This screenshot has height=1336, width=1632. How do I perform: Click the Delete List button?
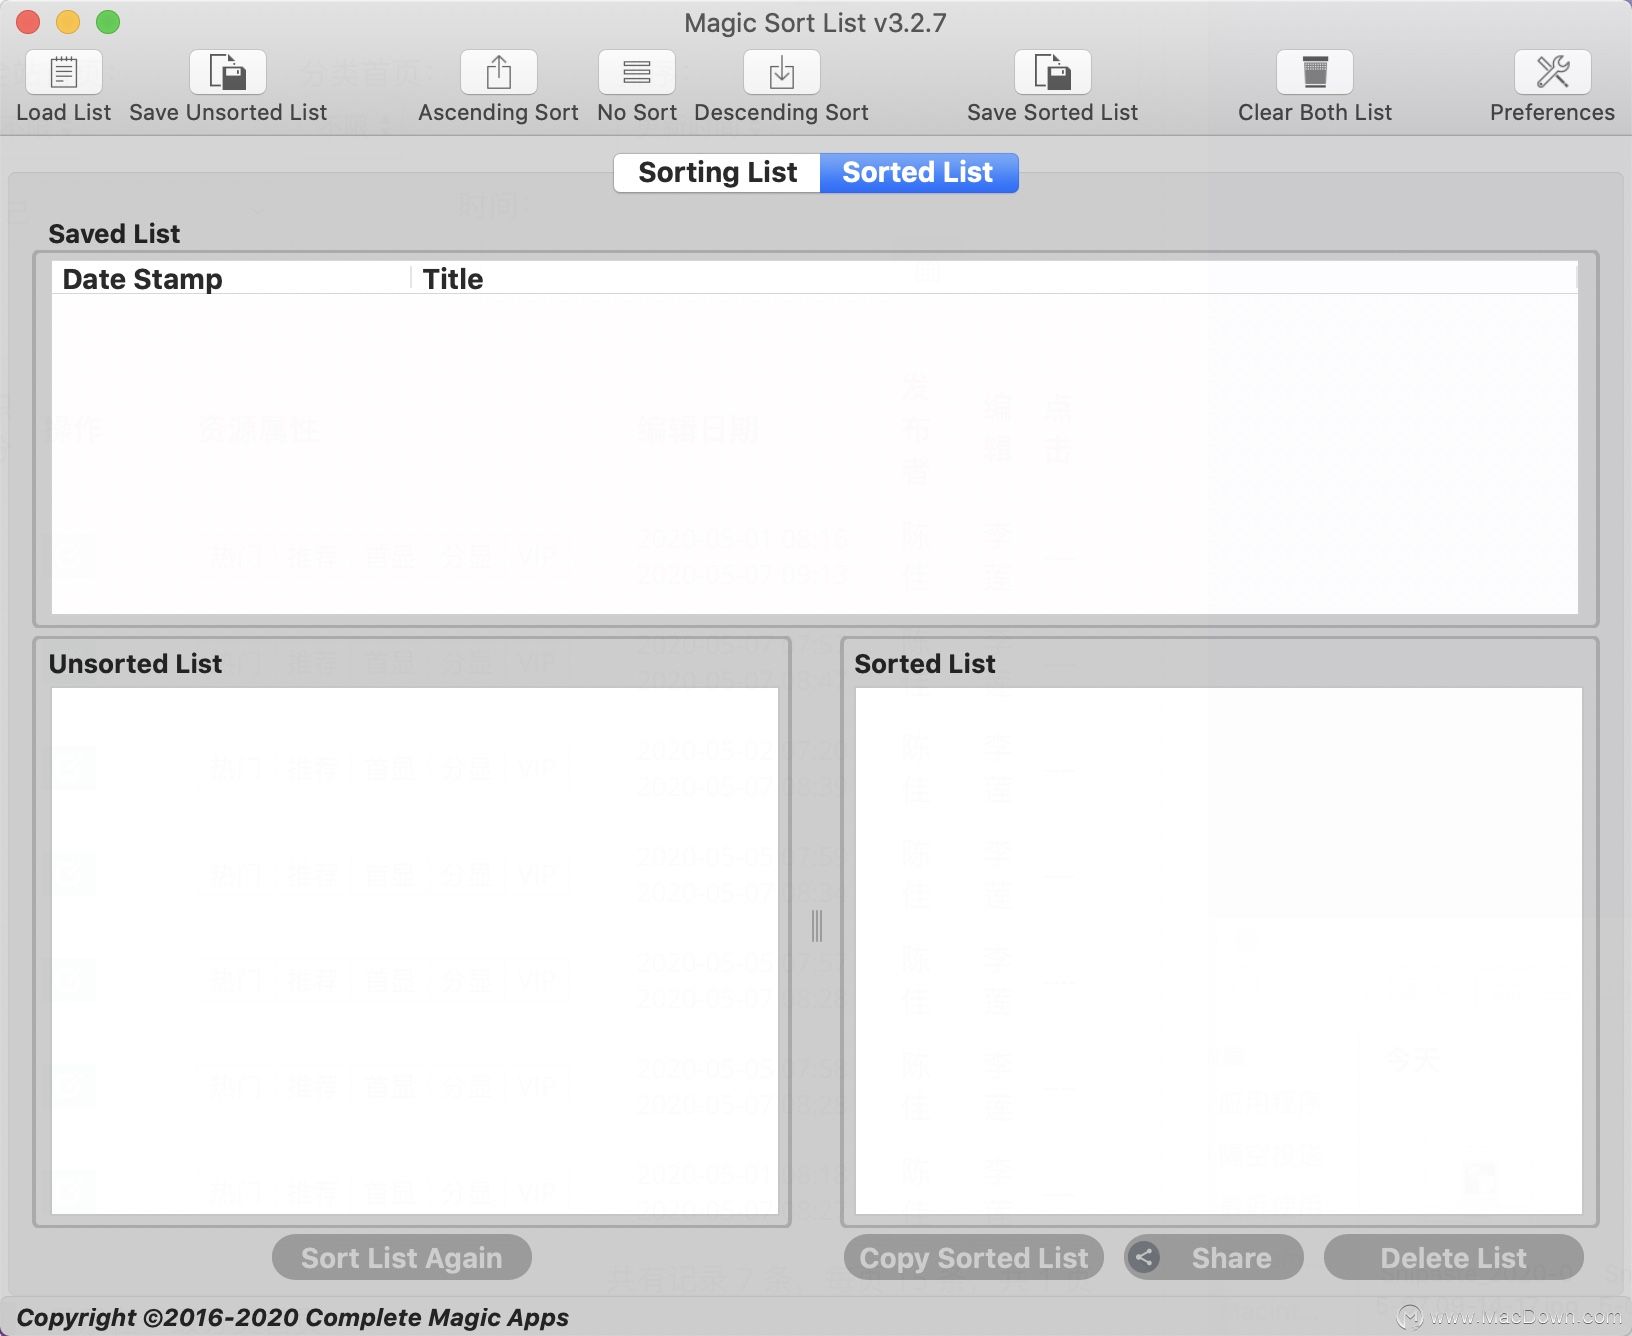tap(1454, 1258)
